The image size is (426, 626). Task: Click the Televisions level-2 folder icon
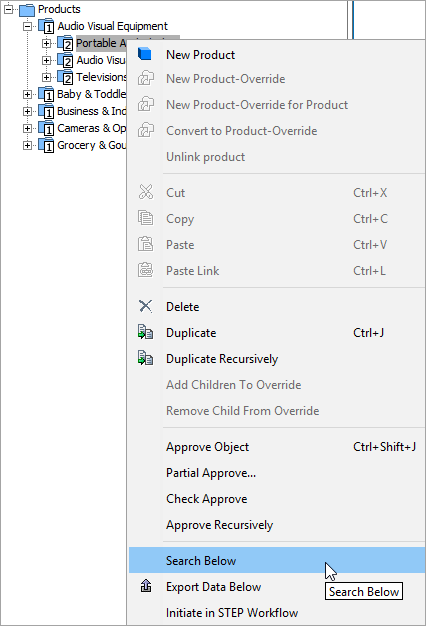[65, 77]
